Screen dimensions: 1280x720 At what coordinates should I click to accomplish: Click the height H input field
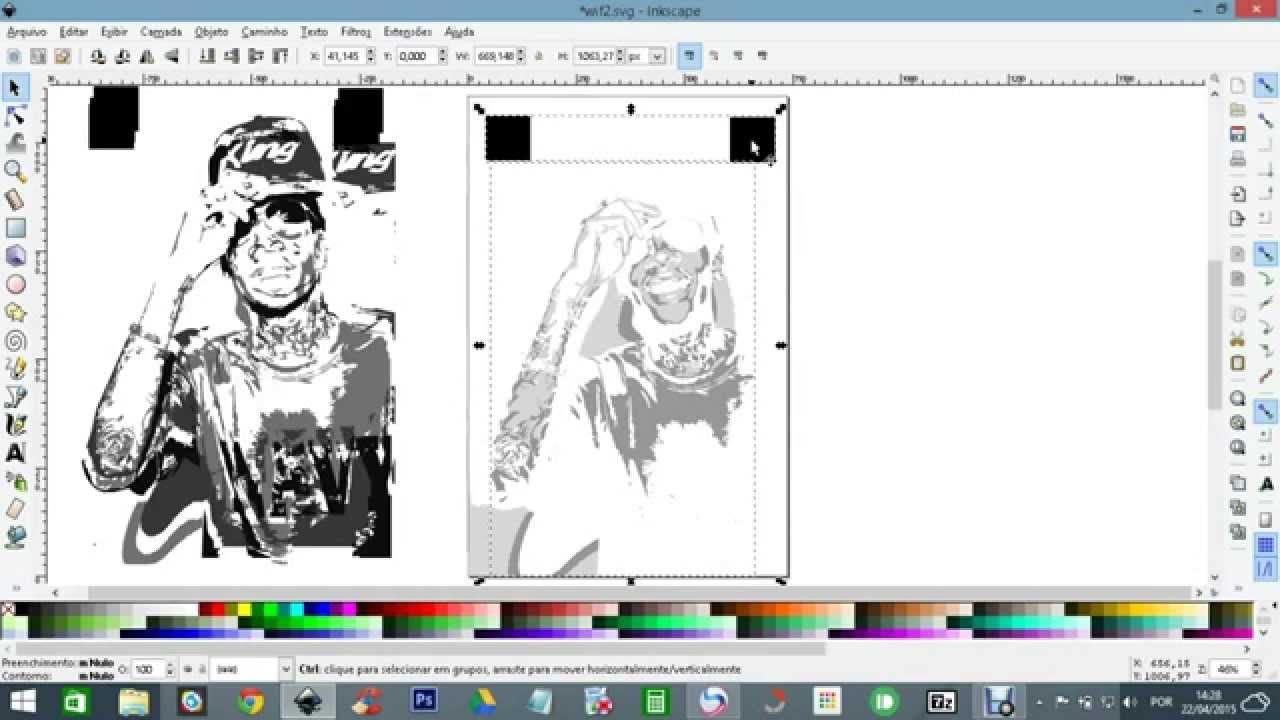(594, 57)
